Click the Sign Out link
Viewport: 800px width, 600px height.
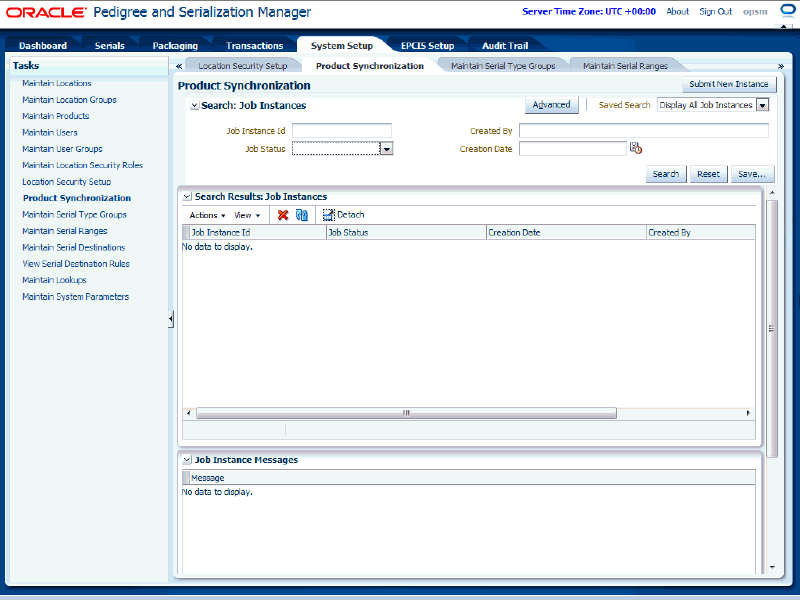(715, 11)
